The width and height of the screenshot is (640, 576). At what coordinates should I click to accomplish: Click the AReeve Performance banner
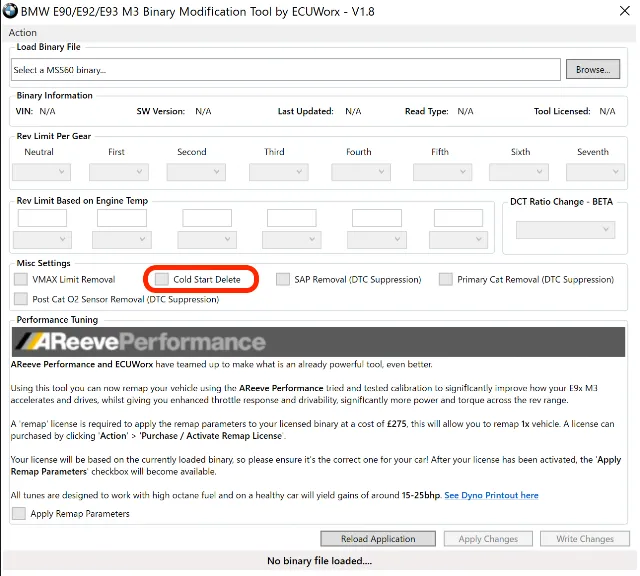point(318,342)
